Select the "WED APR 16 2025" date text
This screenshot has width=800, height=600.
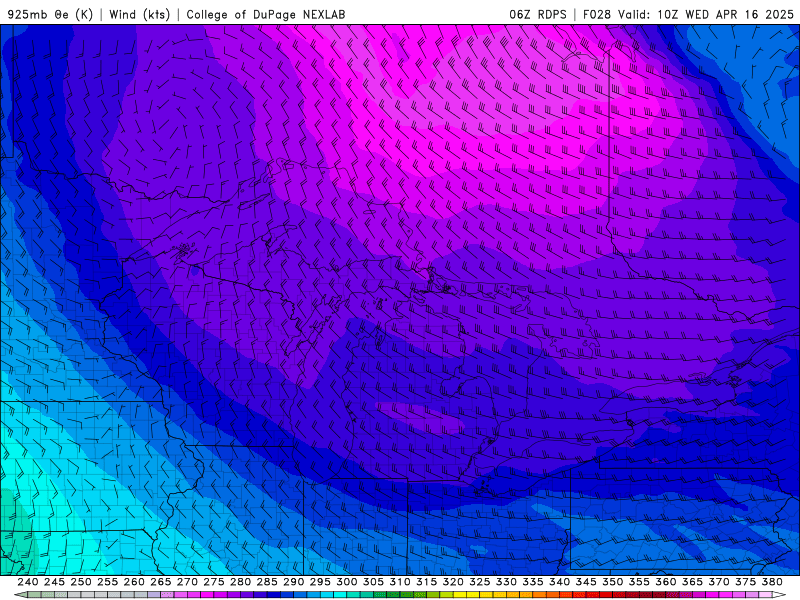pos(739,14)
